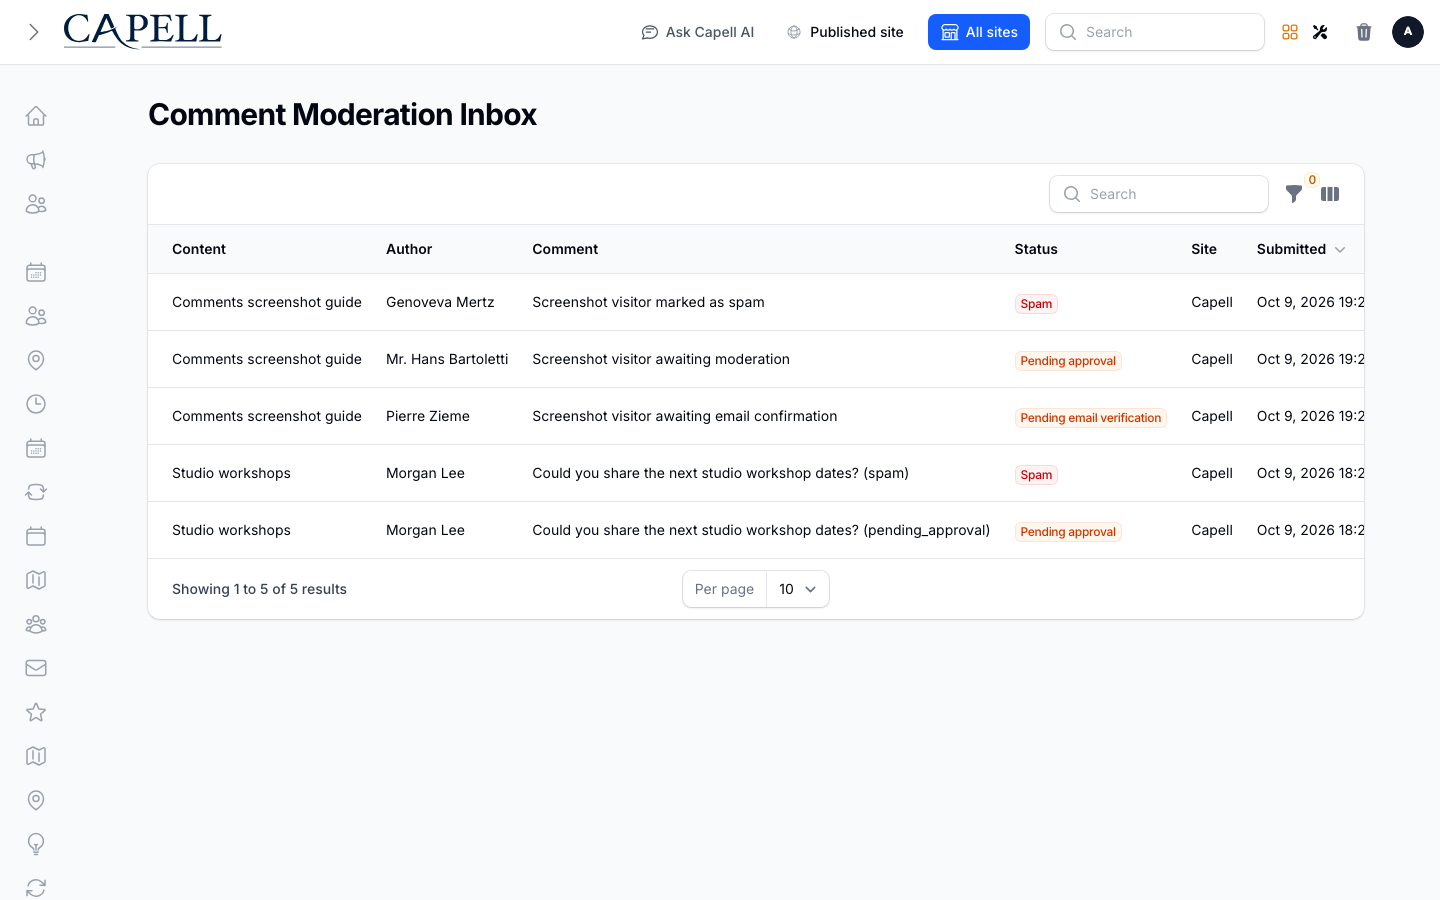Image resolution: width=1440 pixels, height=900 pixels.
Task: Click the Pending email verification status badge
Action: click(x=1091, y=418)
